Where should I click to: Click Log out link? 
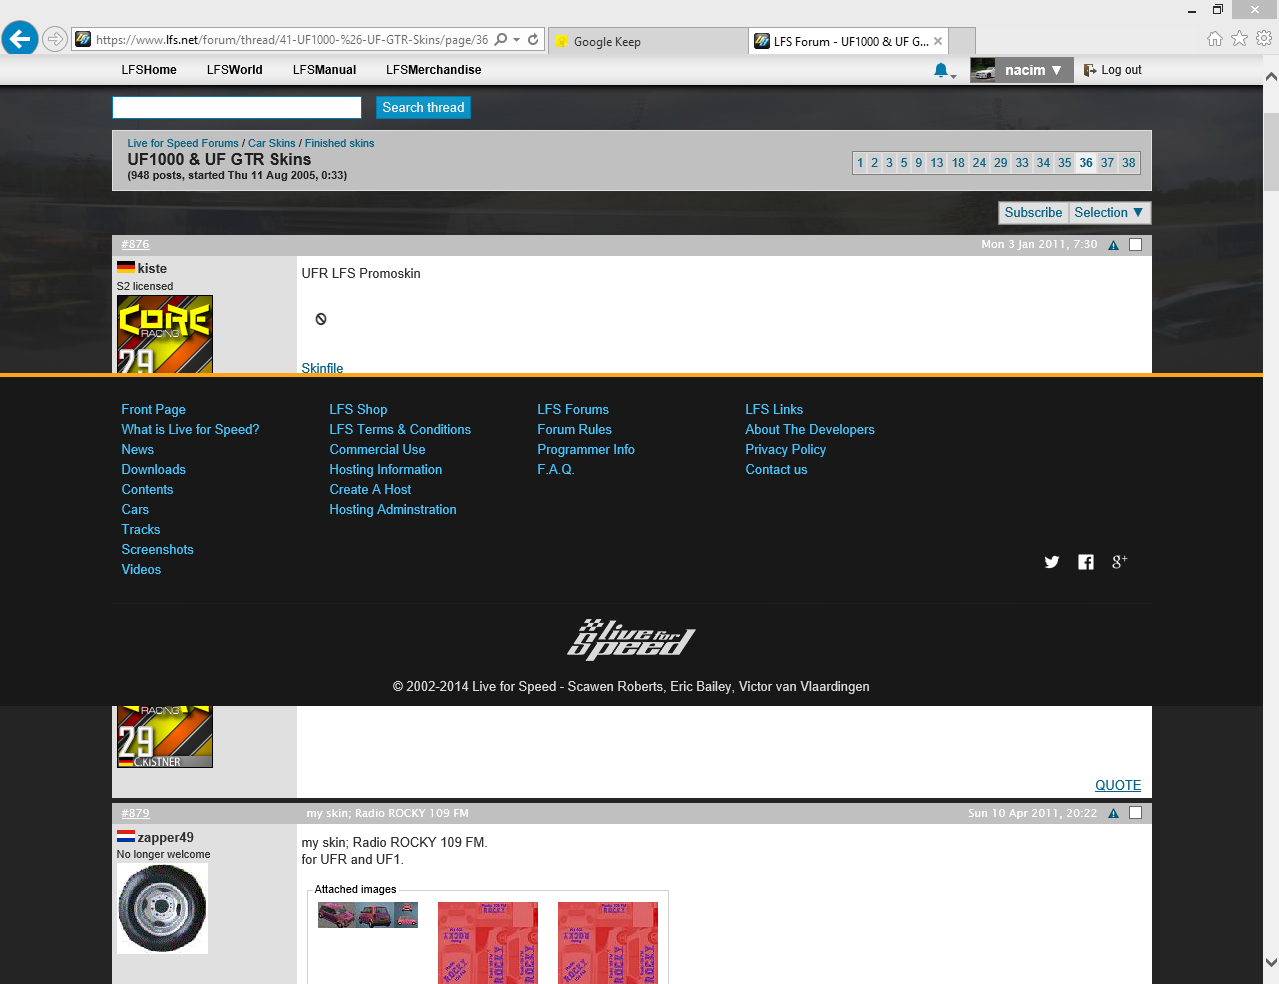click(x=1121, y=70)
